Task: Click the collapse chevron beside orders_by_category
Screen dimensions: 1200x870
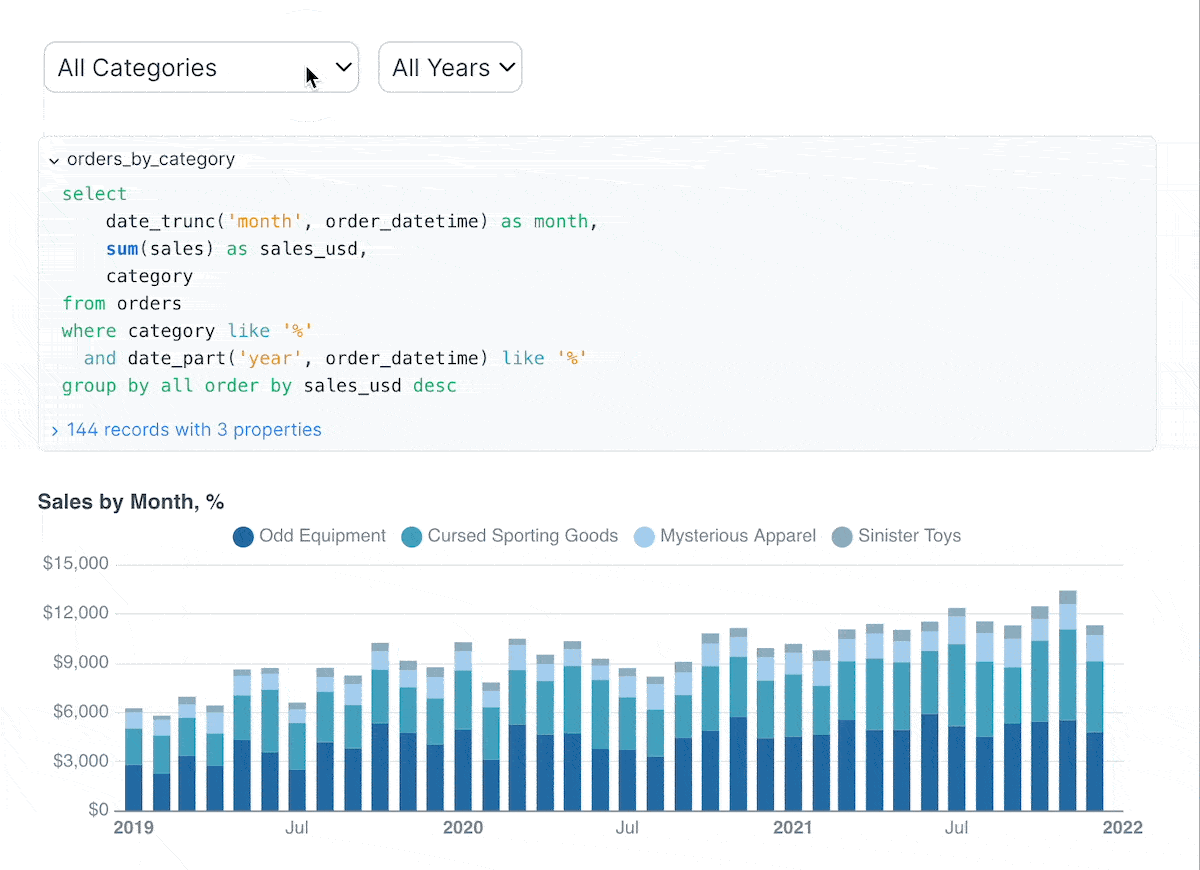Action: point(54,160)
